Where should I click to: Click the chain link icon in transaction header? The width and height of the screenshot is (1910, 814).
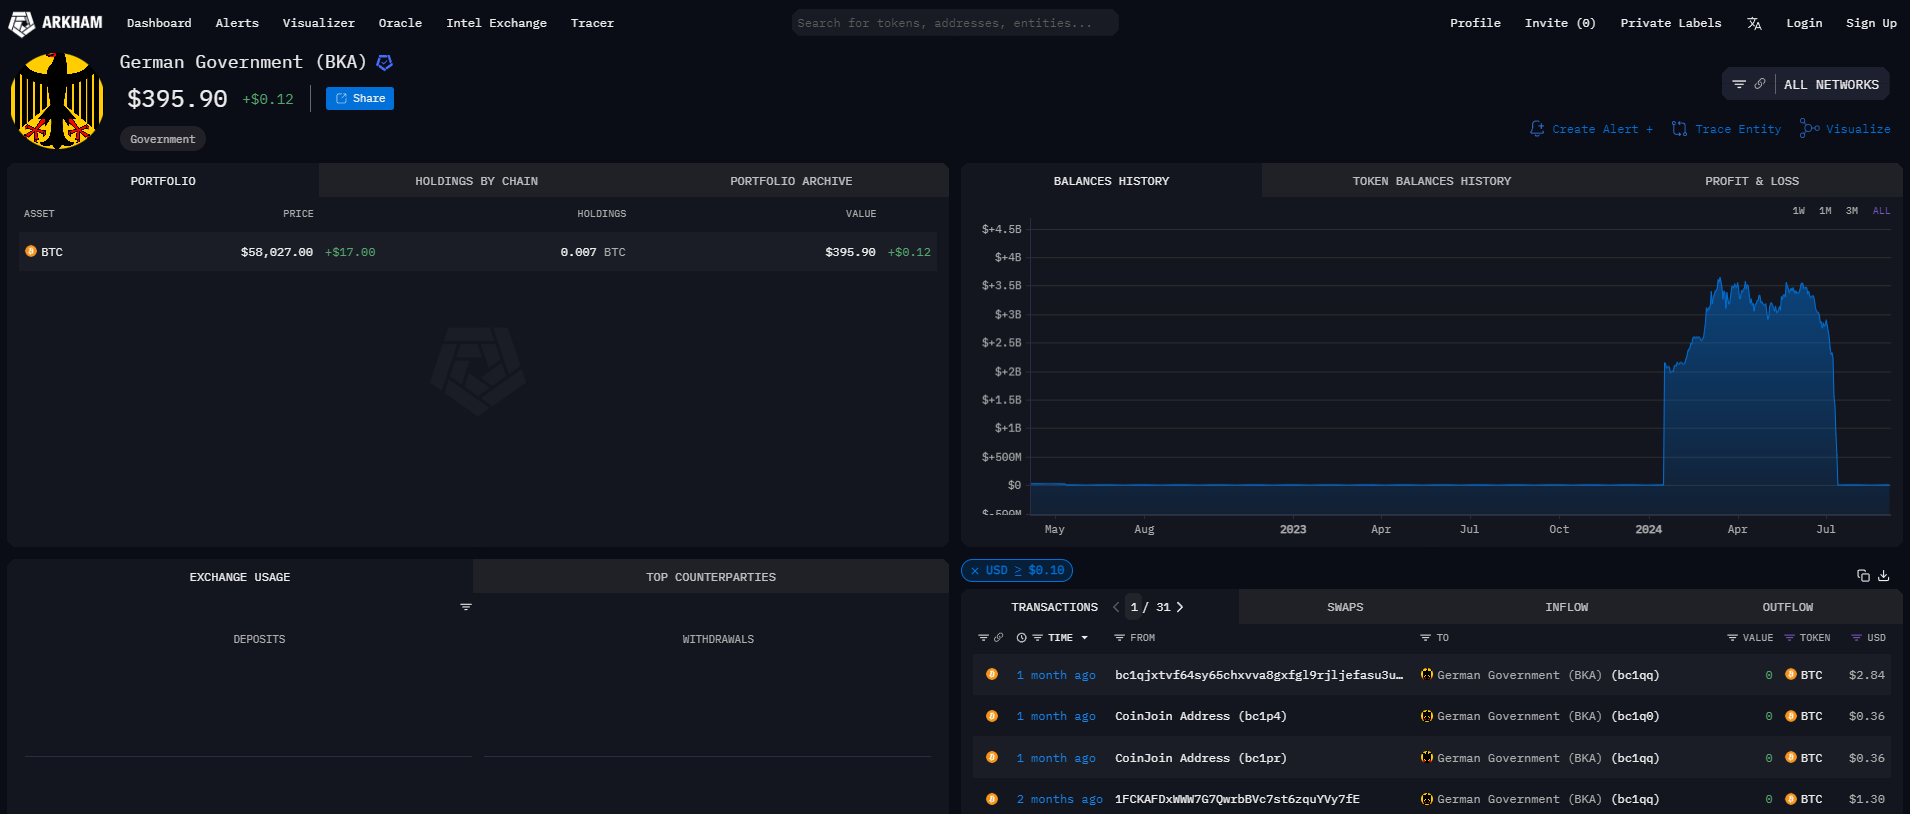pos(998,637)
